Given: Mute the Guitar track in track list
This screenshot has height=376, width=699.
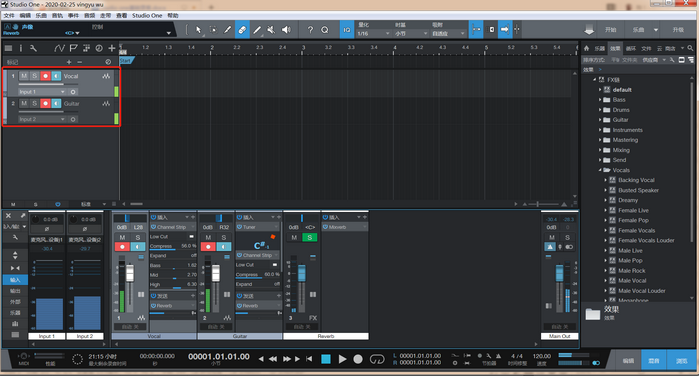Looking at the screenshot, I should click(x=24, y=103).
